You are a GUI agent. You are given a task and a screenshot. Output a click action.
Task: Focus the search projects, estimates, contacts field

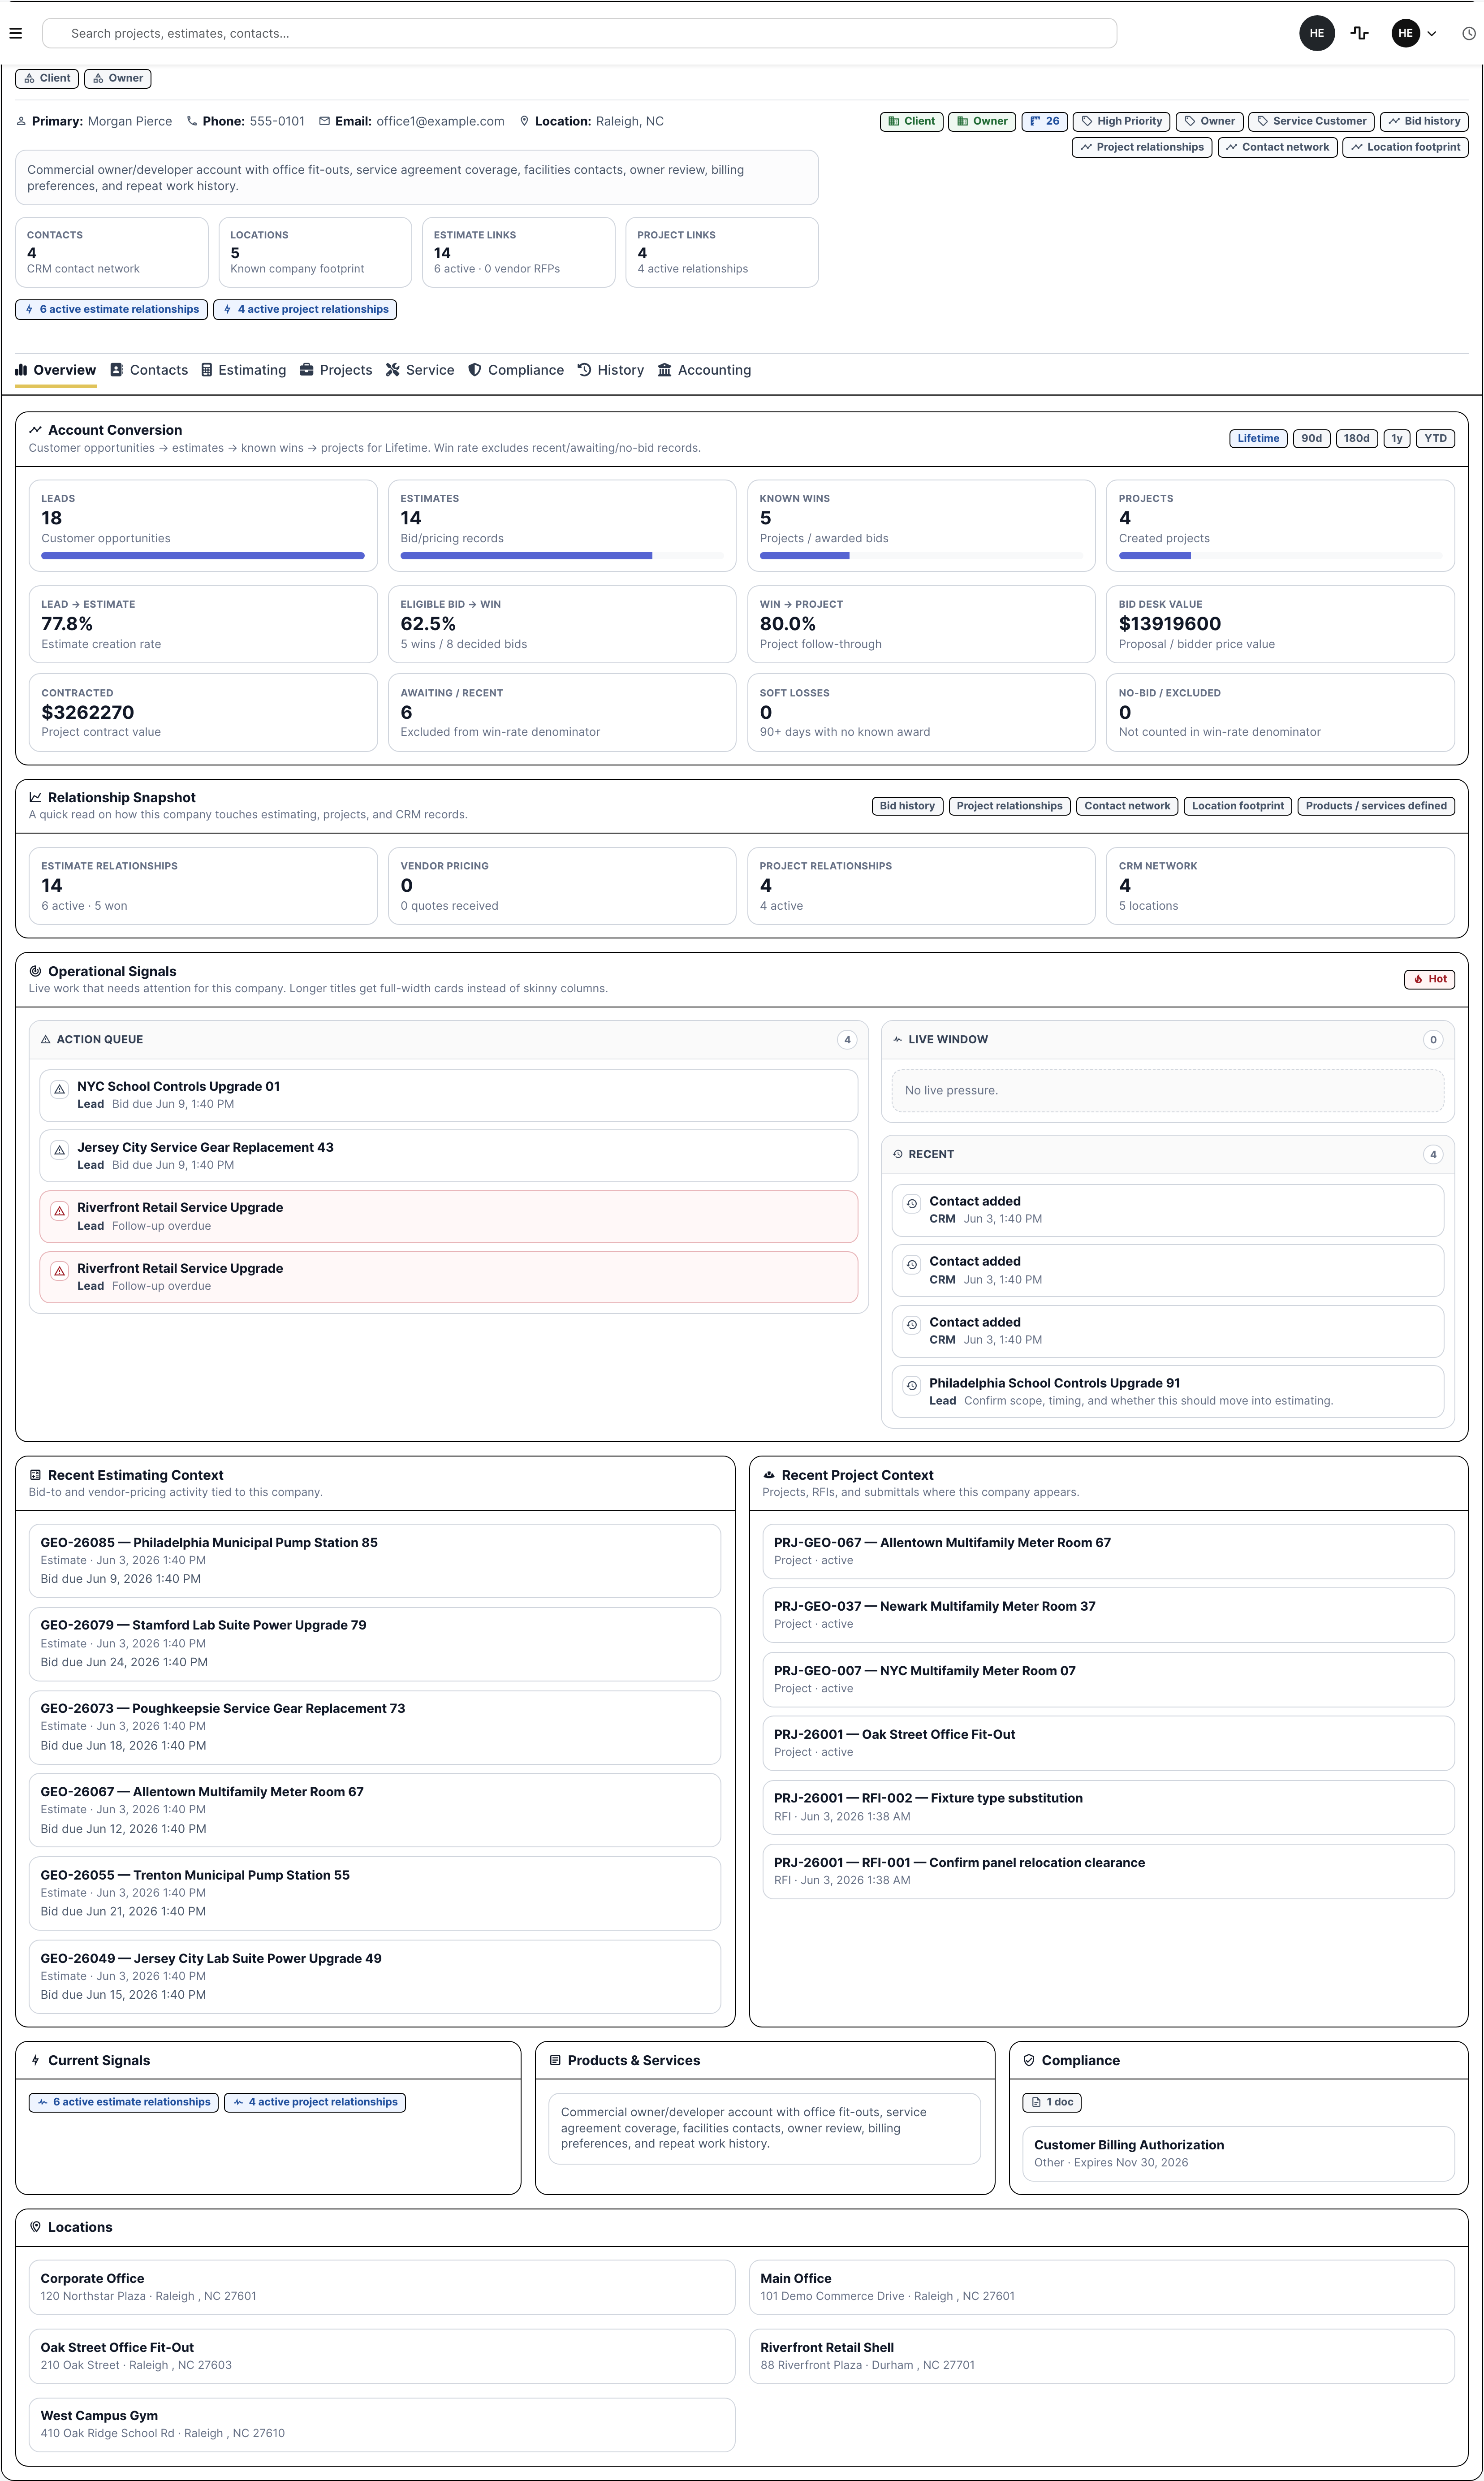(x=579, y=33)
